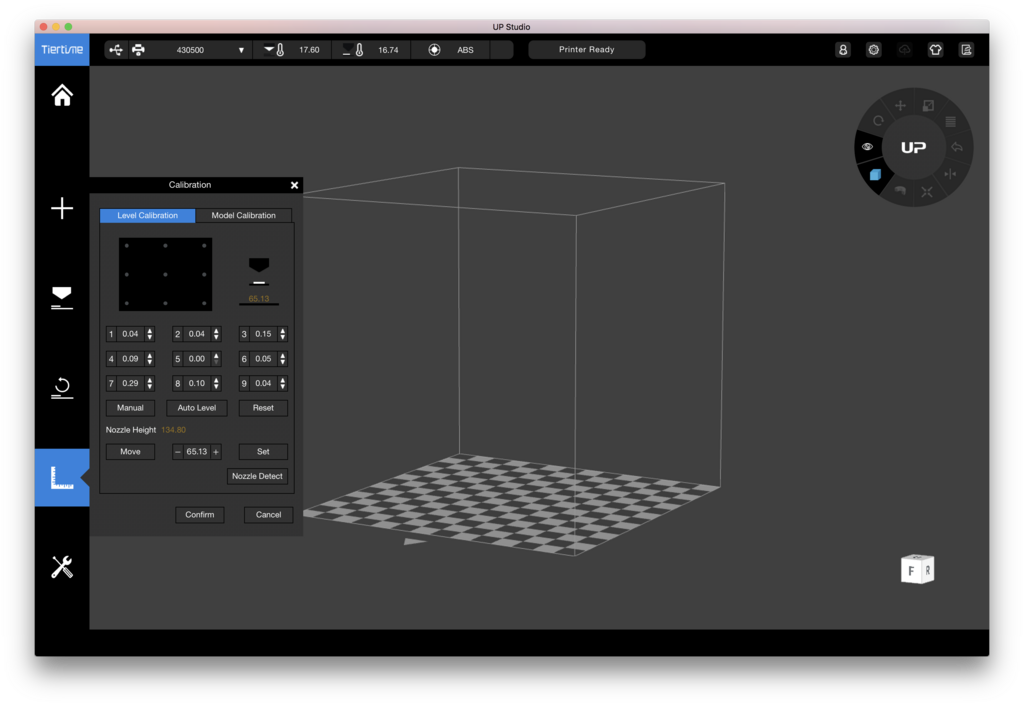Image resolution: width=1024 pixels, height=706 pixels.
Task: Adjust point 1 value stepper (0.04)
Action: [150, 334]
